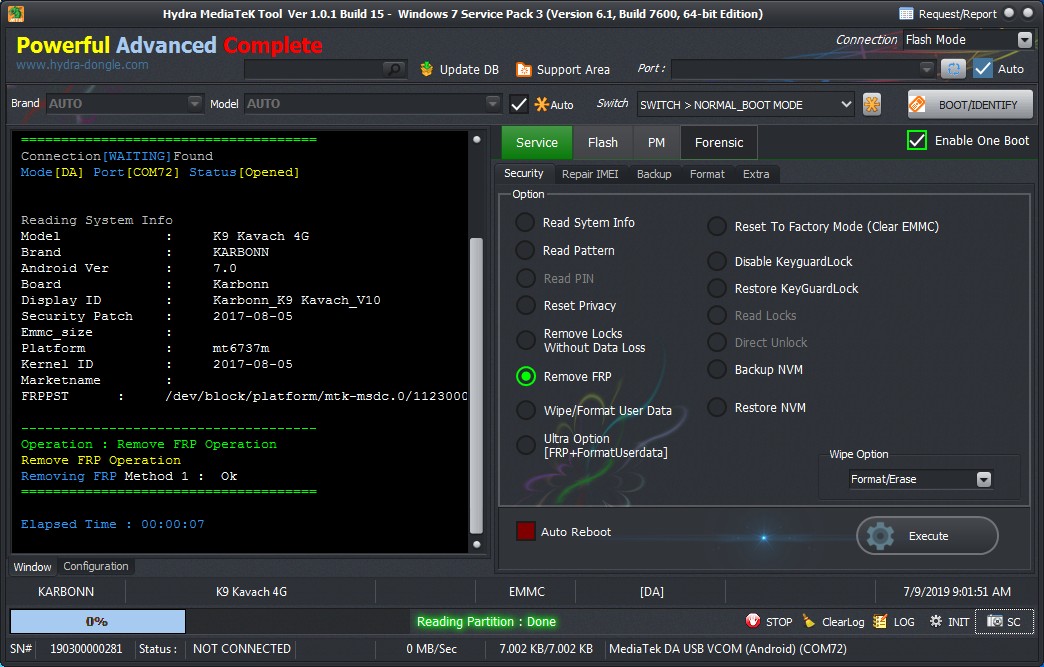The image size is (1044, 667).
Task: Select Backup NVM option
Action: [x=716, y=369]
